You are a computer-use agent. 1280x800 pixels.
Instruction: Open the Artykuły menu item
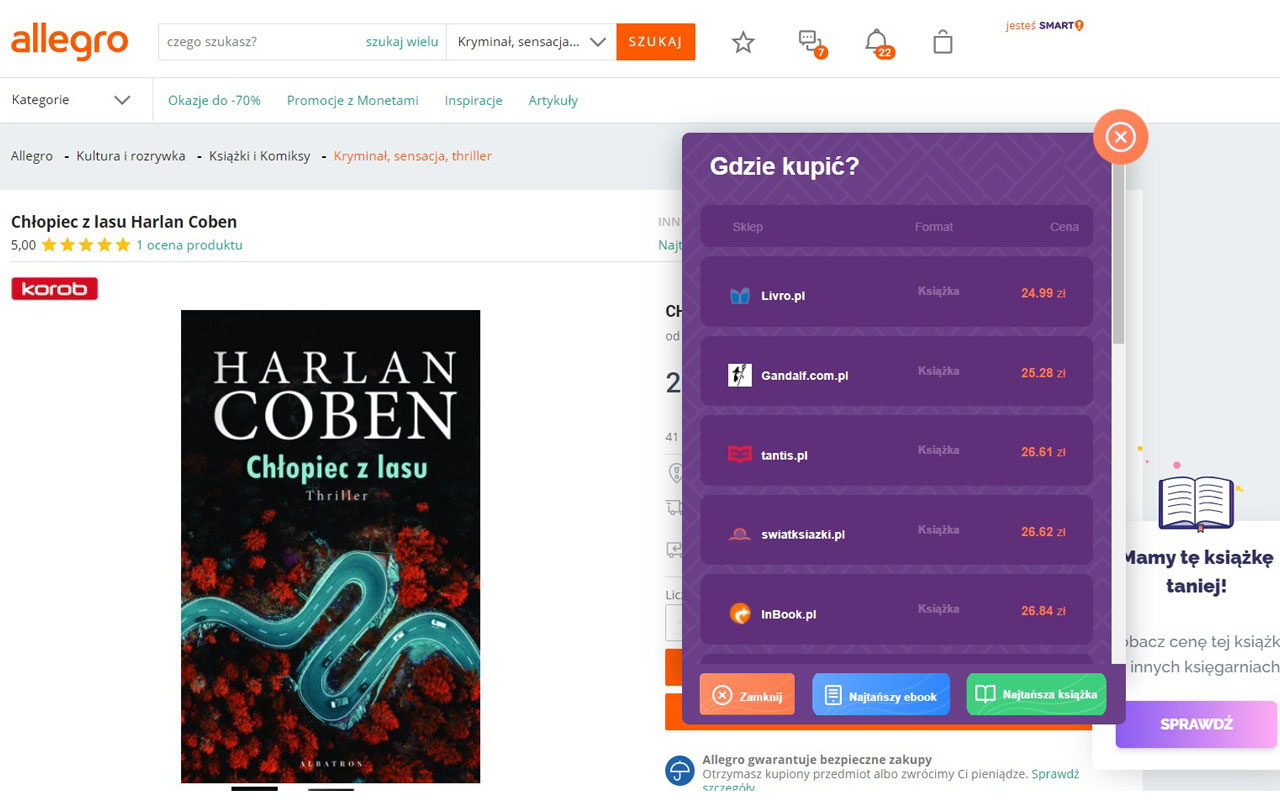[x=553, y=100]
